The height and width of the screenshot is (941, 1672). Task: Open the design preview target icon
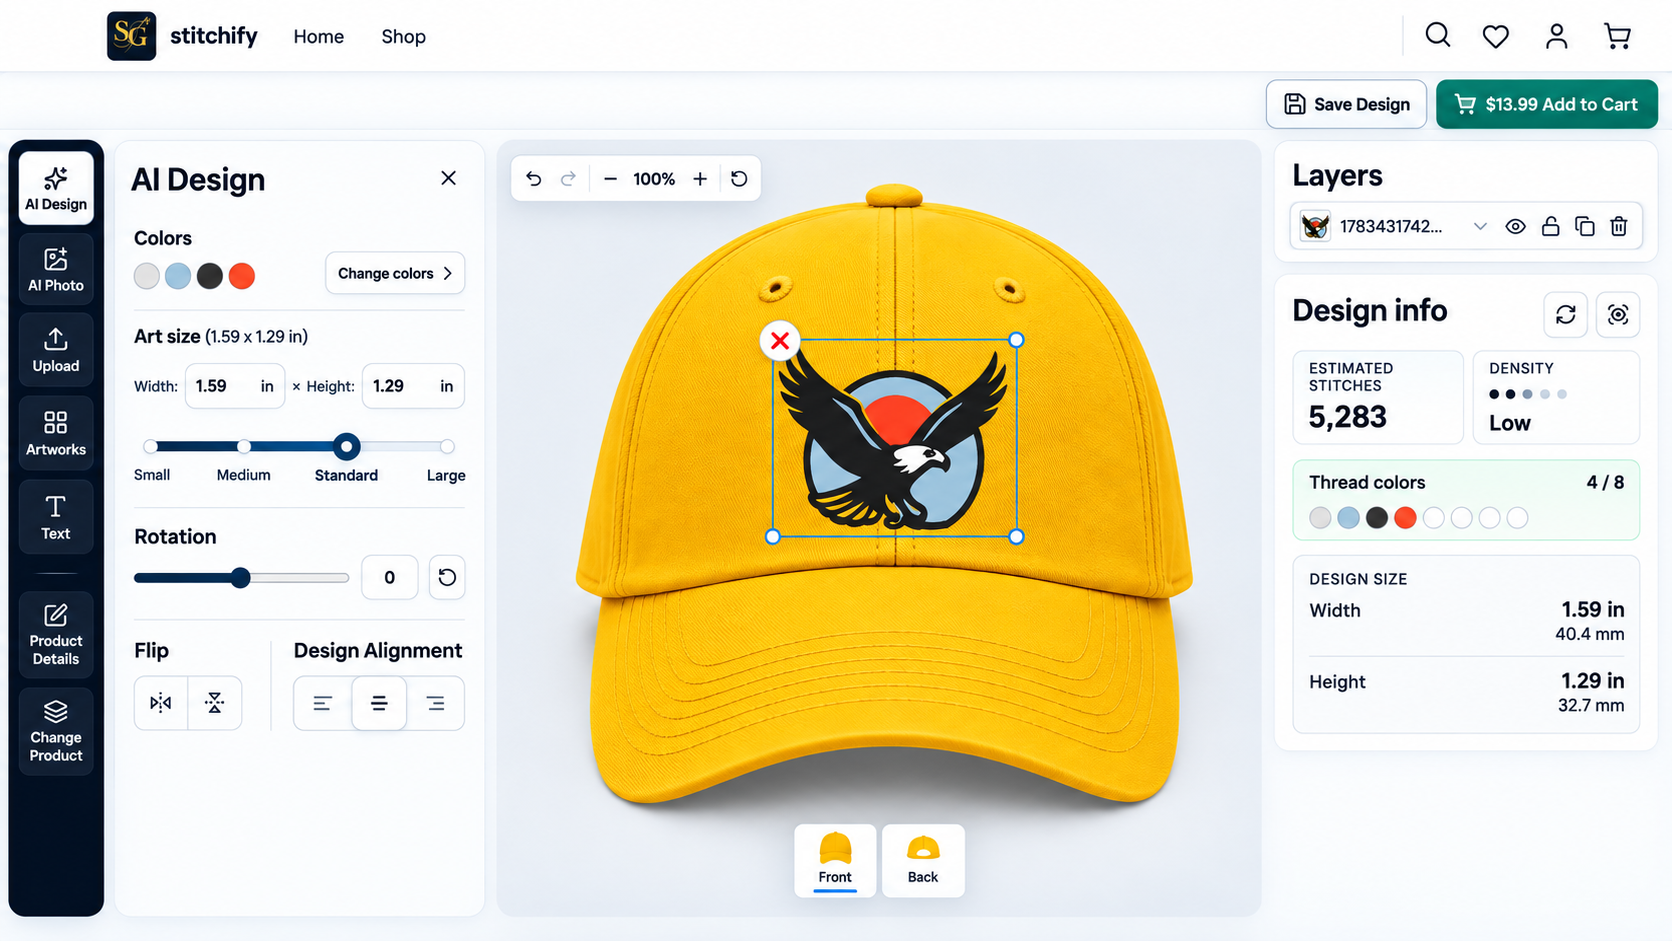click(1618, 315)
